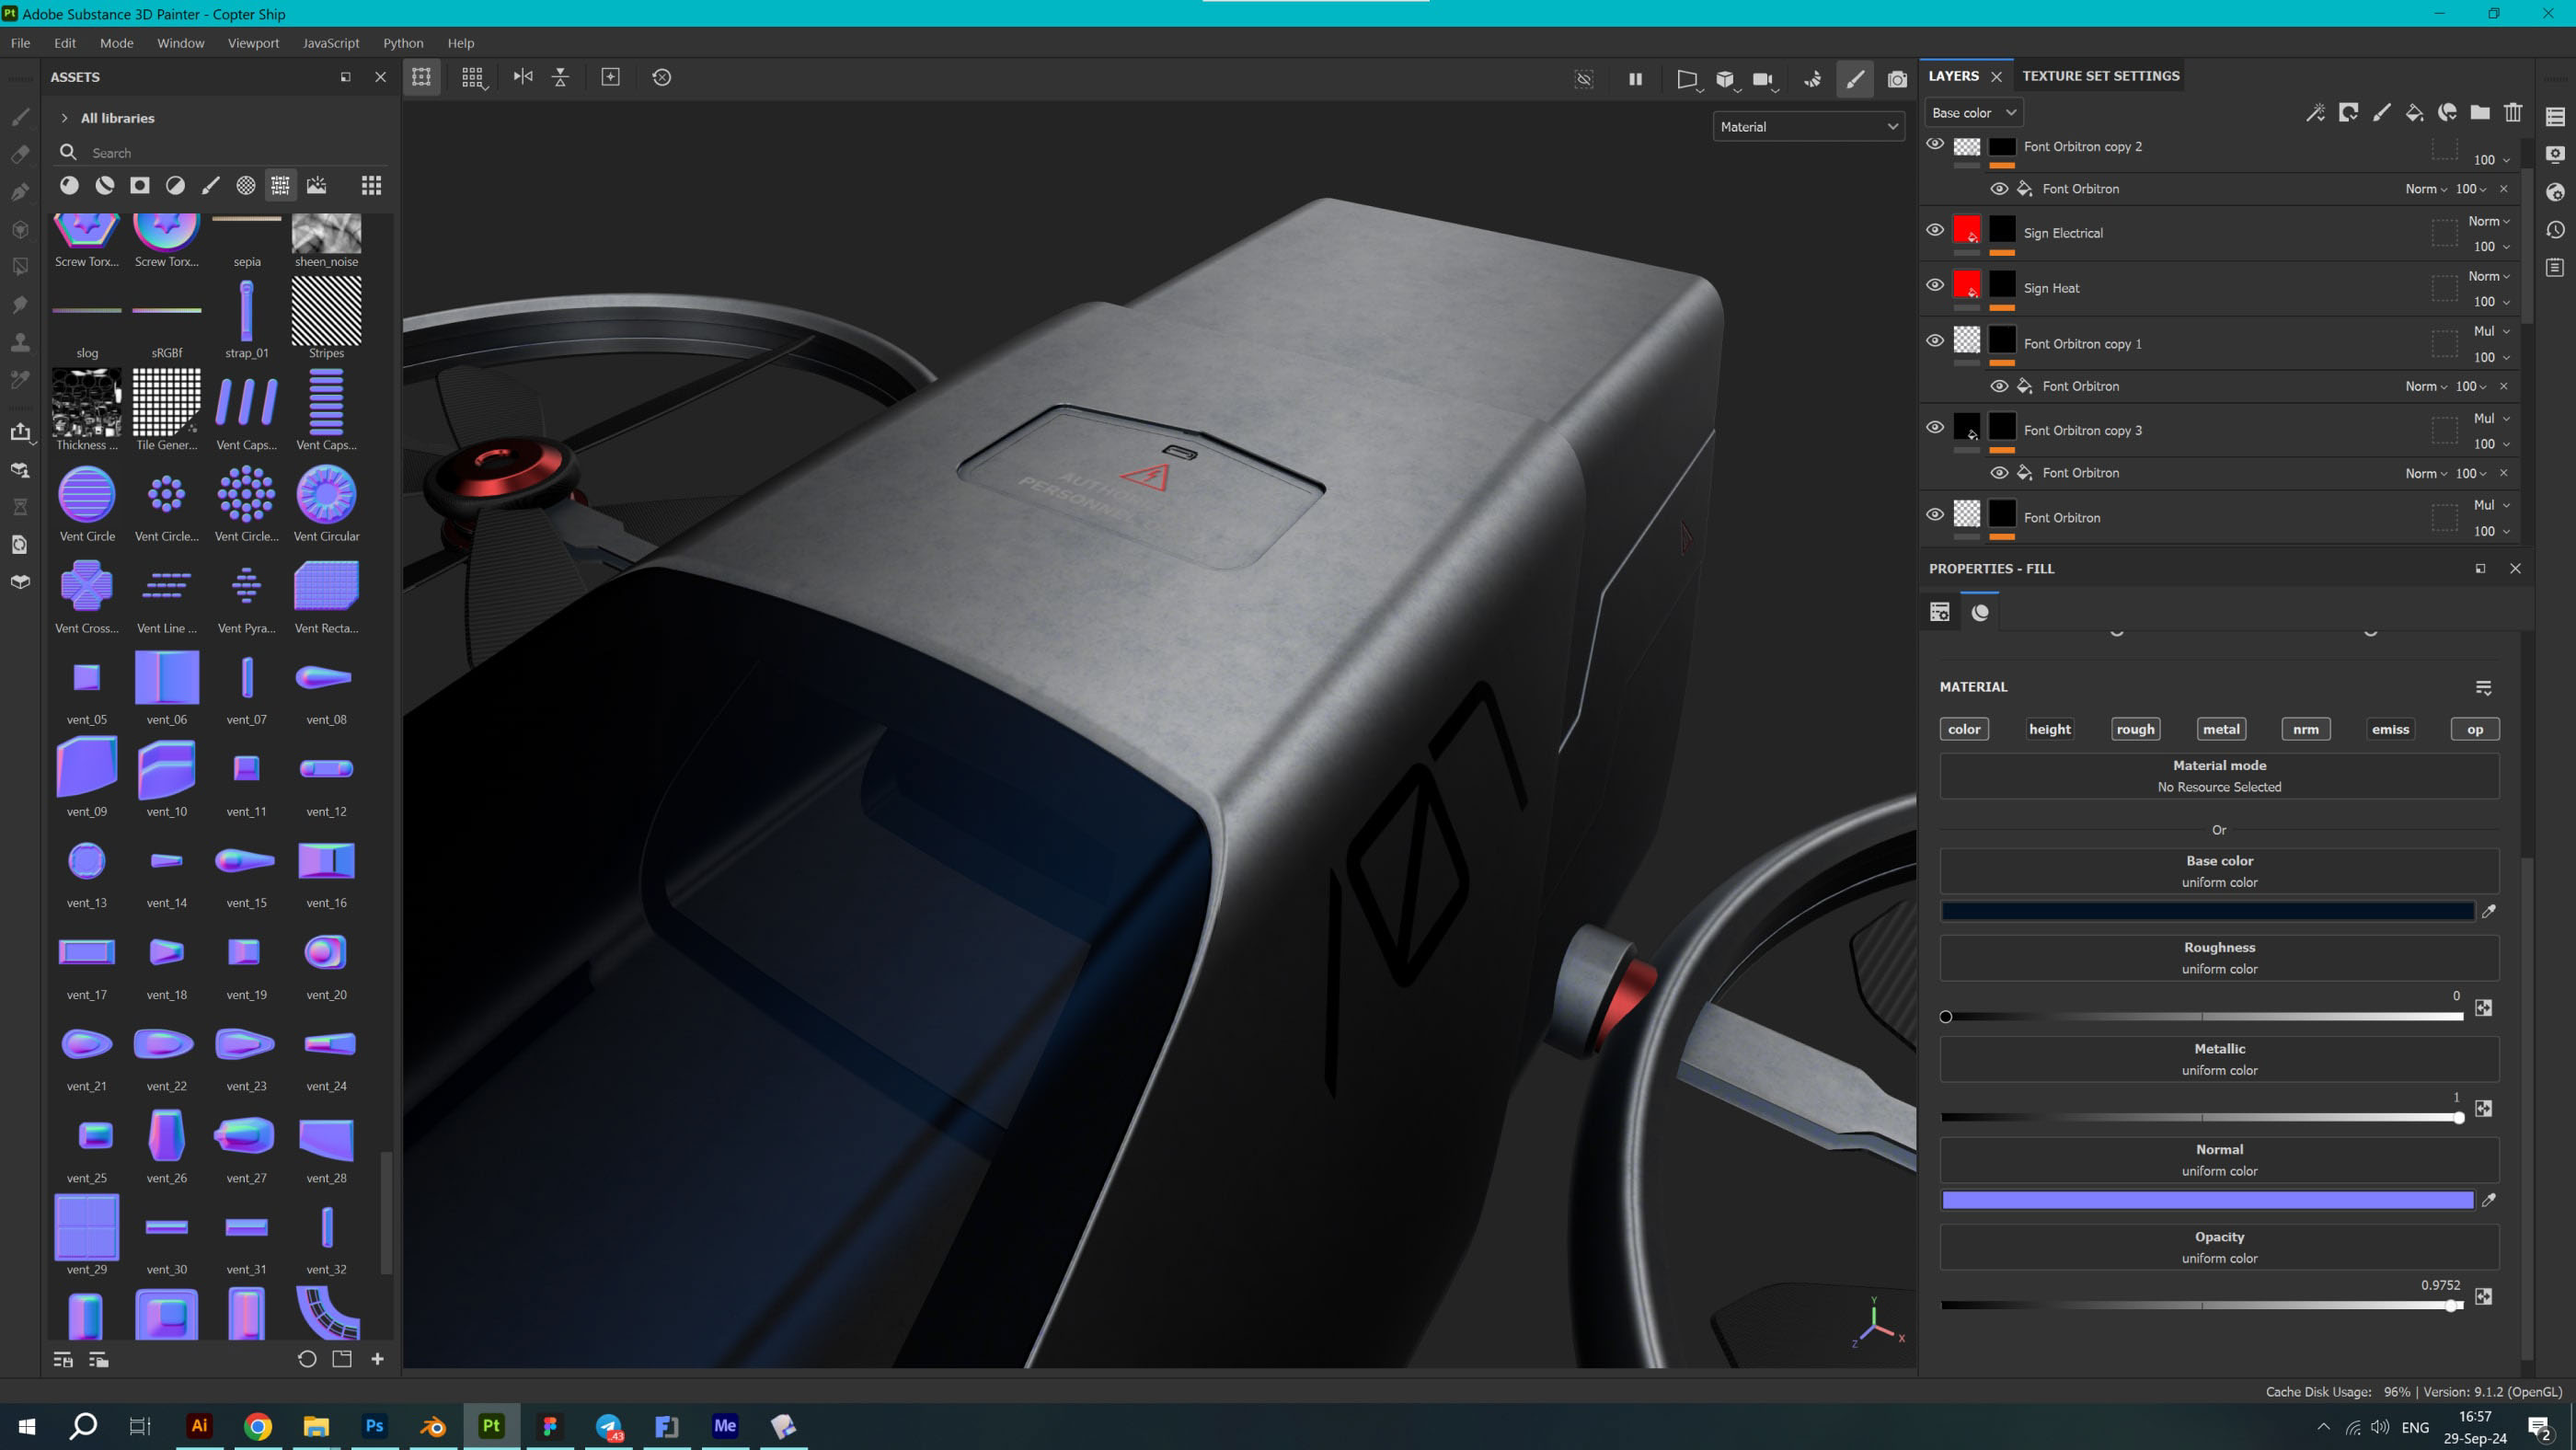Pause rendering with the pause icon

tap(1635, 79)
